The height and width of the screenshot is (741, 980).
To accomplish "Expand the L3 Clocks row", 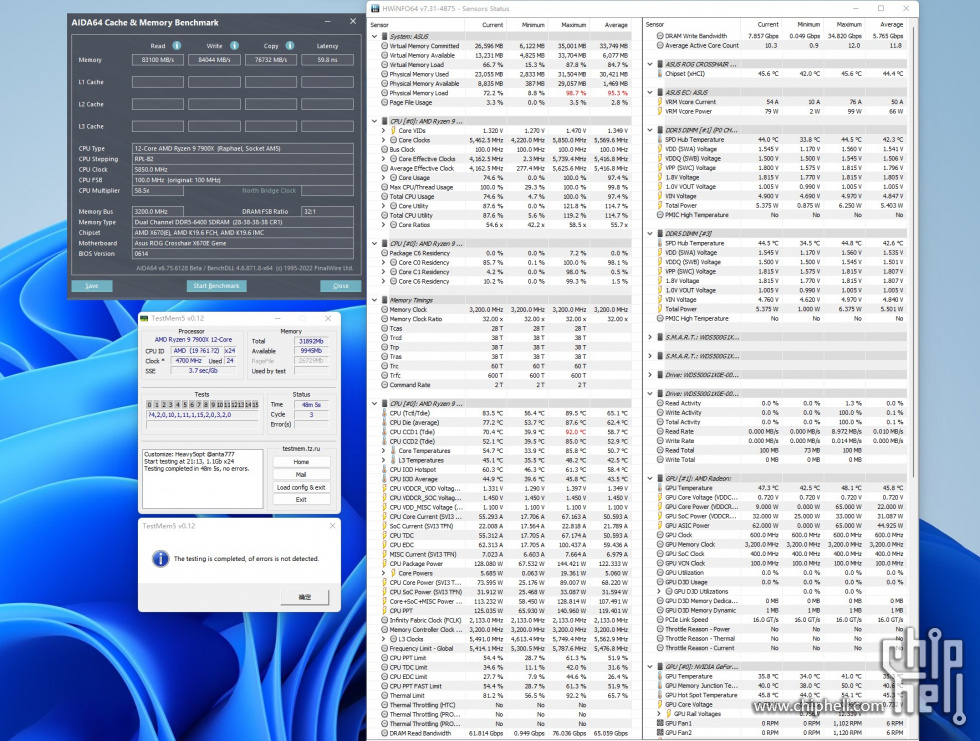I will click(x=384, y=639).
